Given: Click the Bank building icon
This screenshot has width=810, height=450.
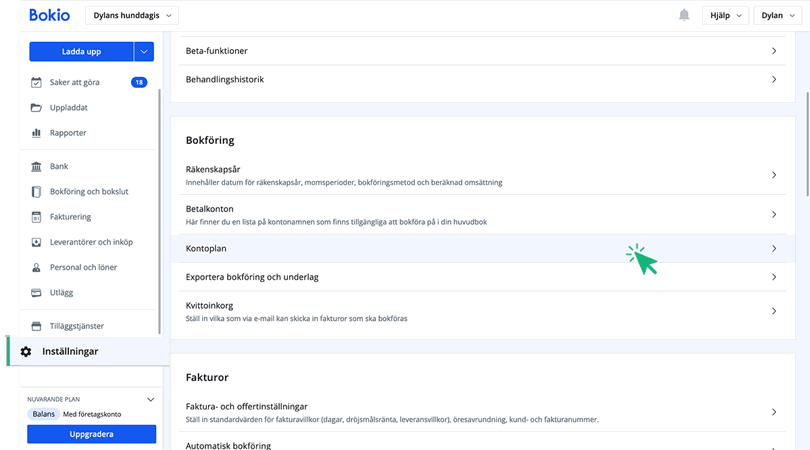Looking at the screenshot, I should [36, 166].
